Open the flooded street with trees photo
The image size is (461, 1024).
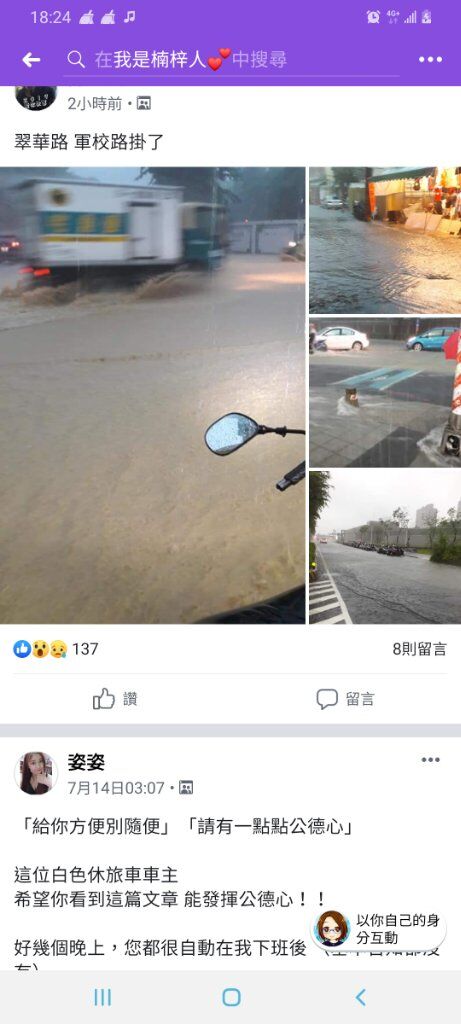[385, 547]
